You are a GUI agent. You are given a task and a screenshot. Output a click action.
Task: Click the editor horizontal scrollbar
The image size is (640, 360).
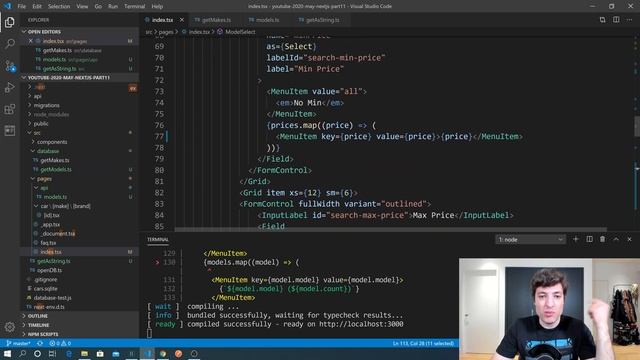tap(390, 230)
